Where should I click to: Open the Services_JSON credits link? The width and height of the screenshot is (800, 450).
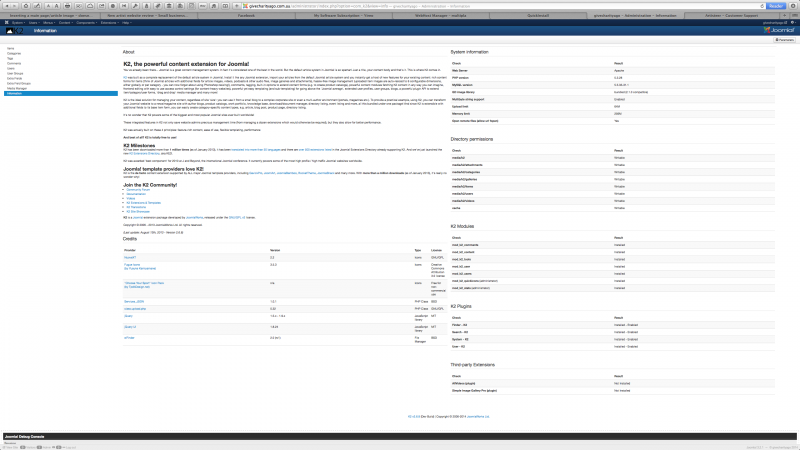(x=134, y=302)
